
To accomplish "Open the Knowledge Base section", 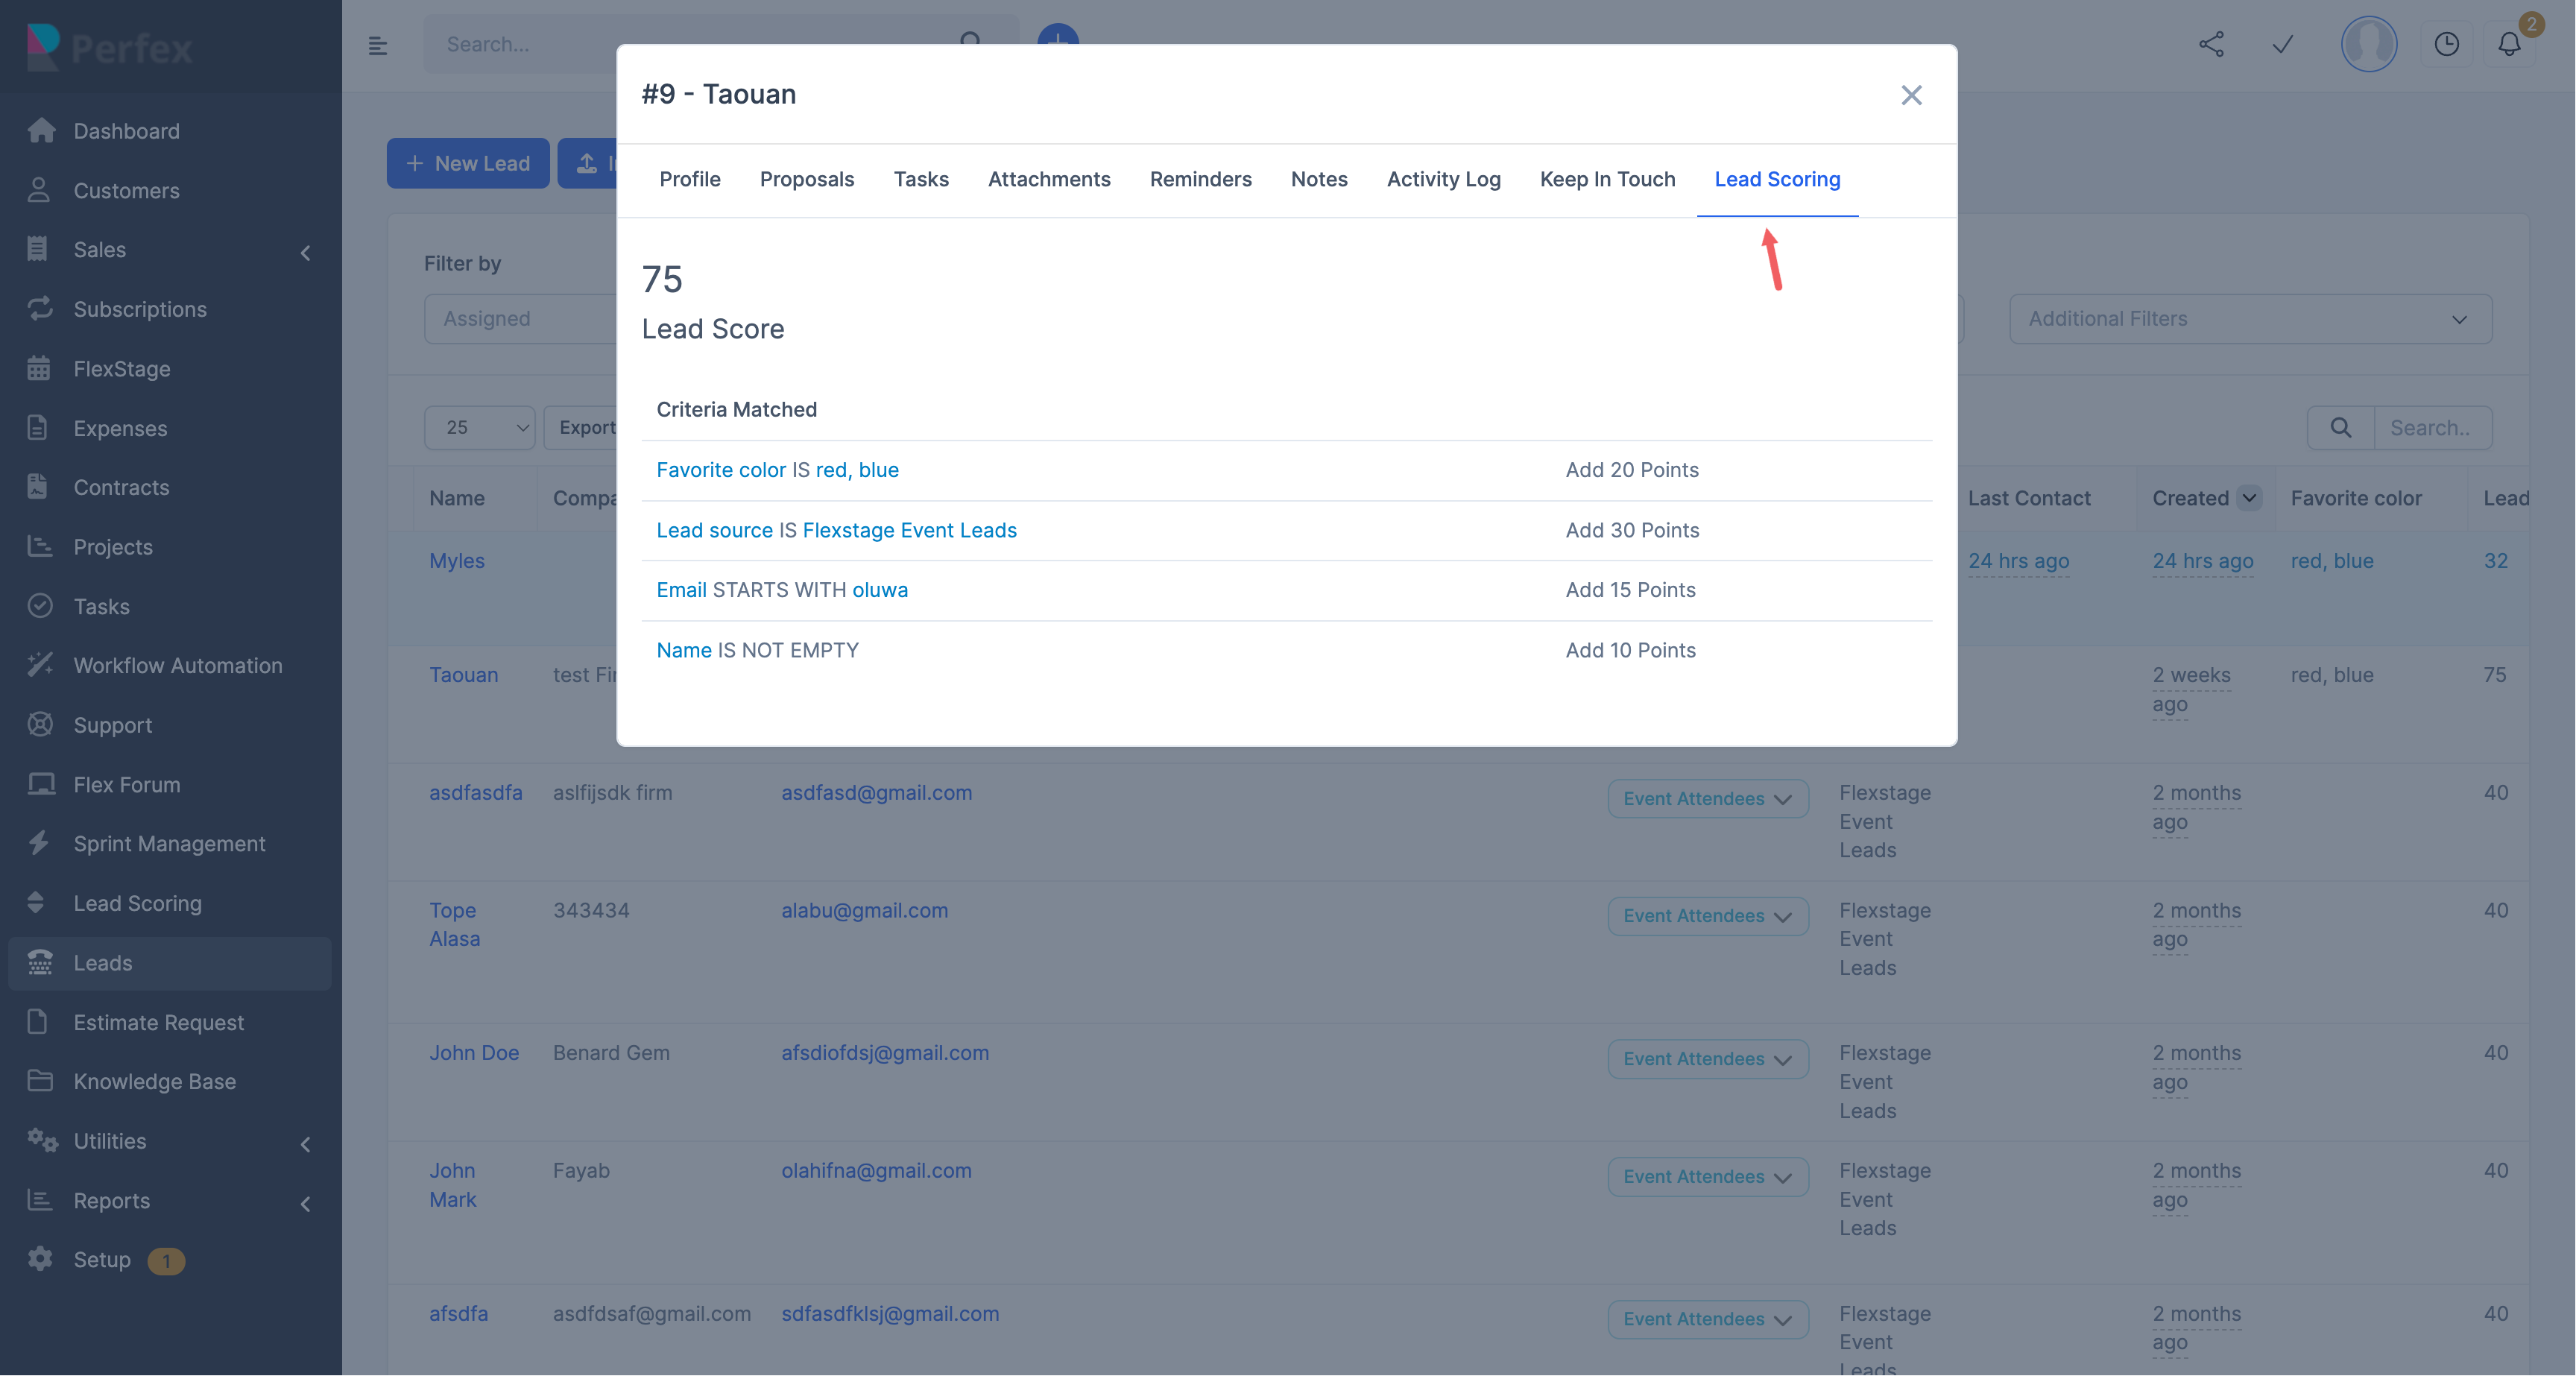I will 154,1081.
